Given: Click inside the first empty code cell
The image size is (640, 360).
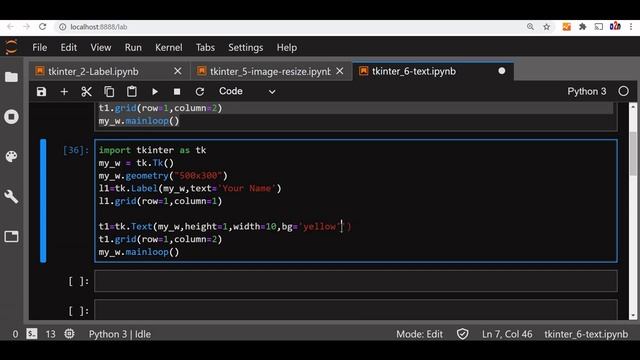Looking at the screenshot, I should click(356, 281).
